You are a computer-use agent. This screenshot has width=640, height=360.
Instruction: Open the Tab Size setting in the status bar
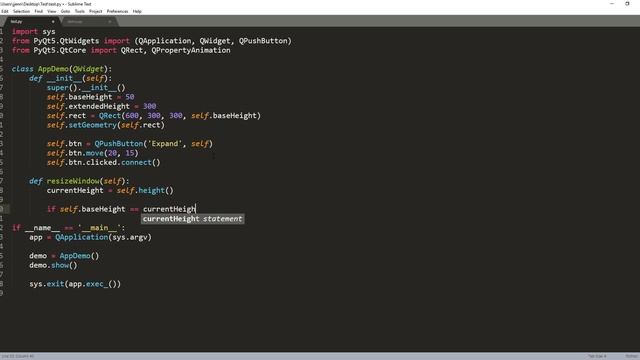coord(597,356)
